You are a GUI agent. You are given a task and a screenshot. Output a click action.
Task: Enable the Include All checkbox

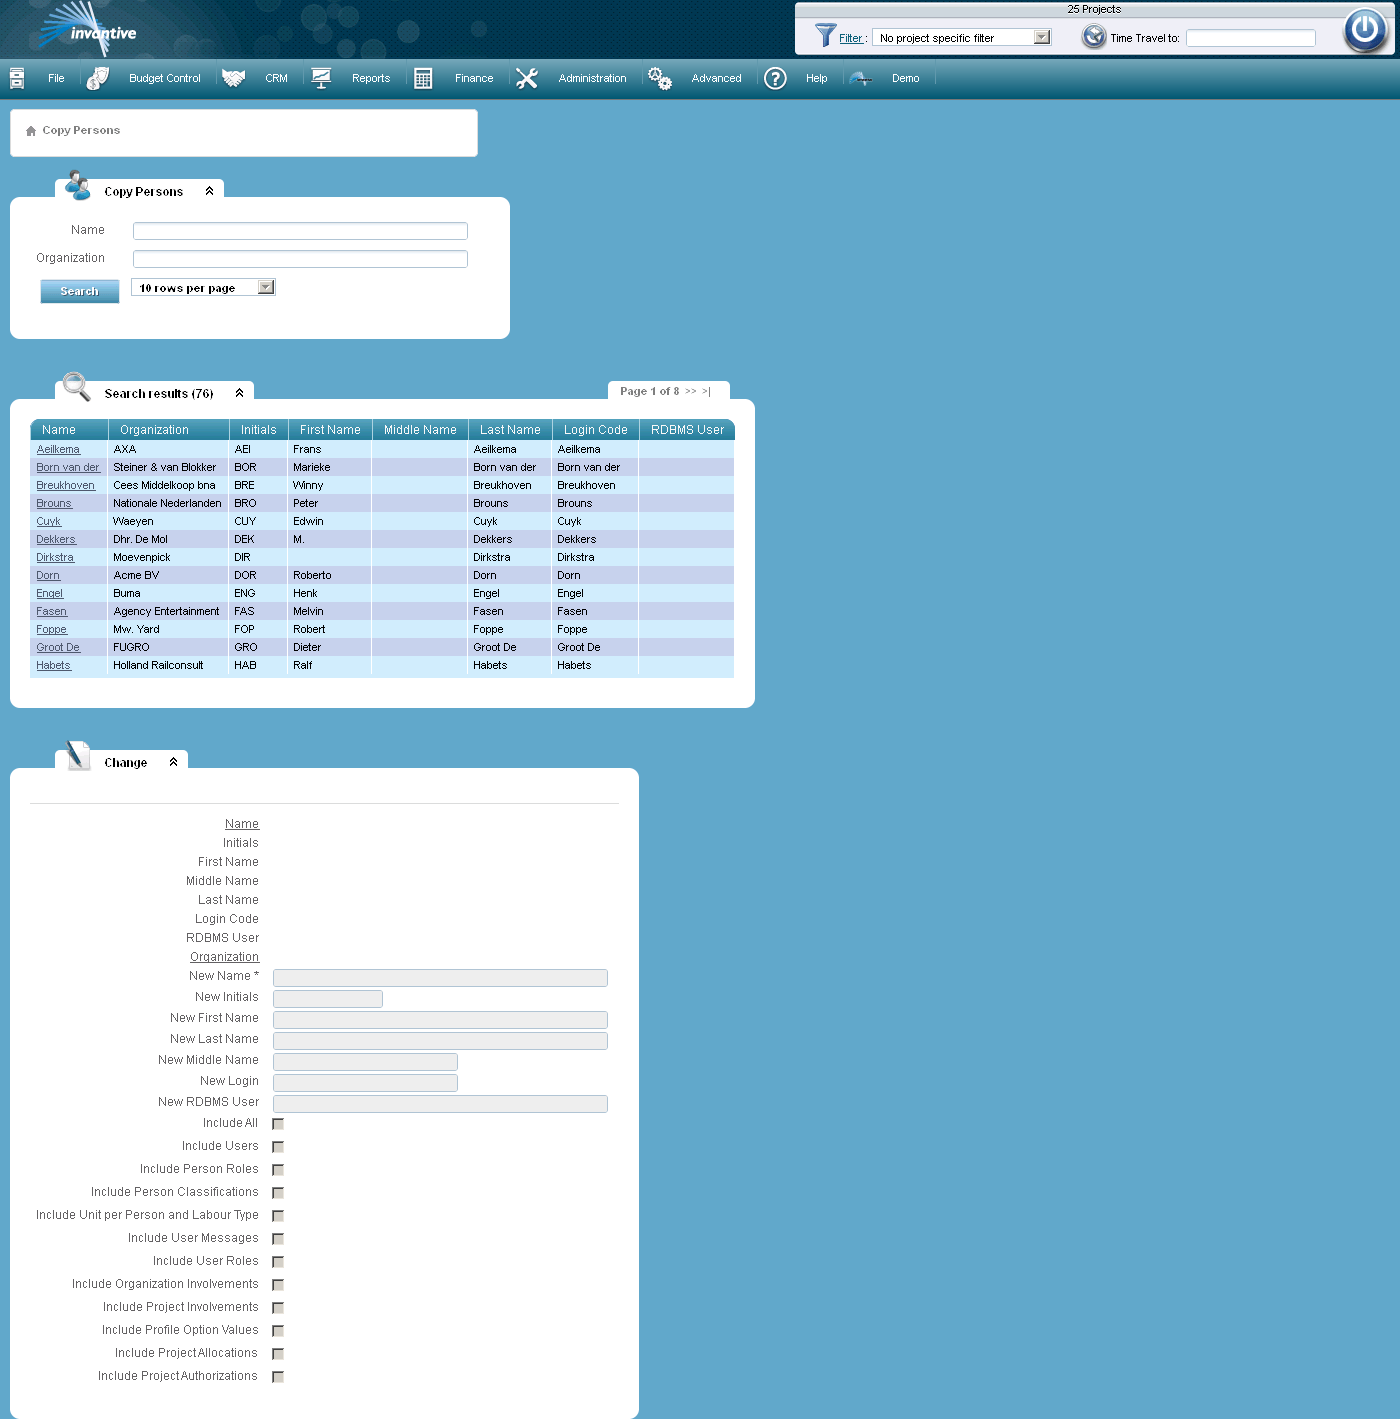(x=277, y=1124)
